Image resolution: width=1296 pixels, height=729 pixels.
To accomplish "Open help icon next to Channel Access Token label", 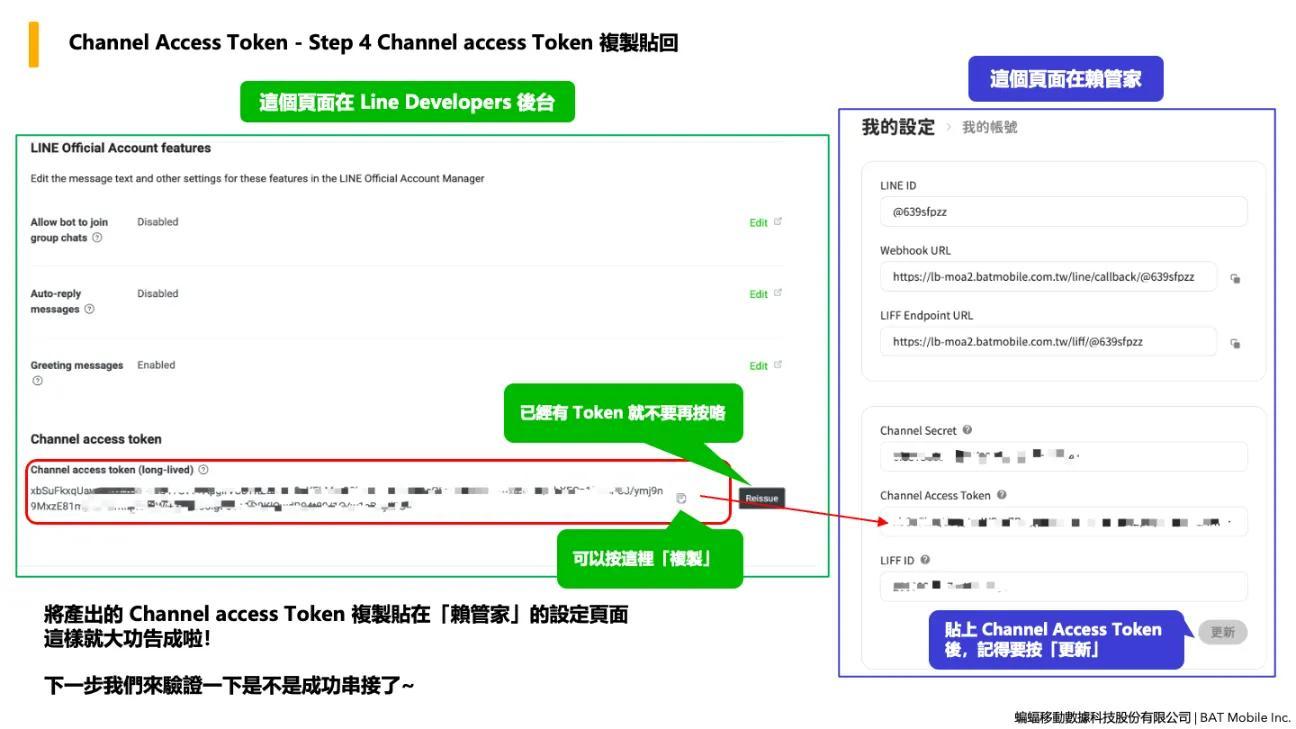I will point(1001,495).
